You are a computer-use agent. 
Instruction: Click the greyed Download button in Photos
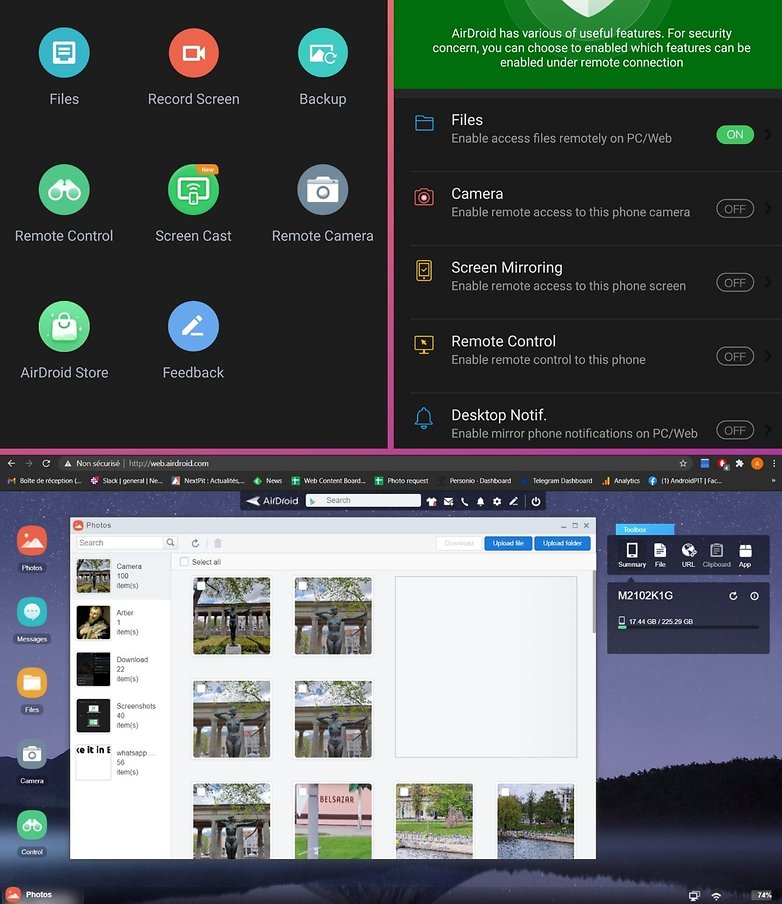tap(459, 543)
